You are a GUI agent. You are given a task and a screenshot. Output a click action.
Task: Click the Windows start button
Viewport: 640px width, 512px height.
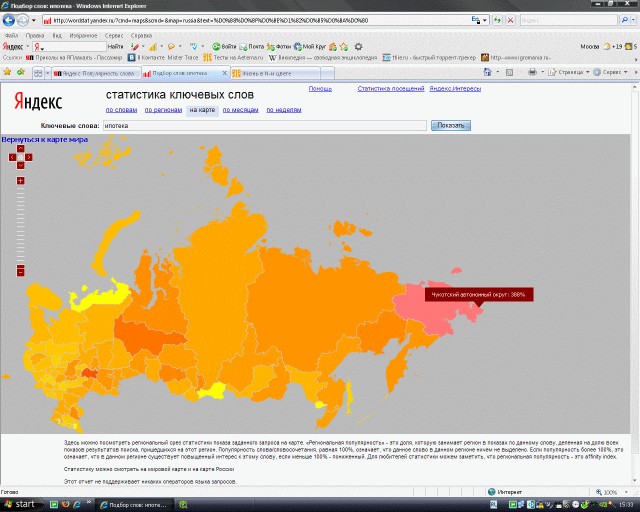(x=21, y=505)
